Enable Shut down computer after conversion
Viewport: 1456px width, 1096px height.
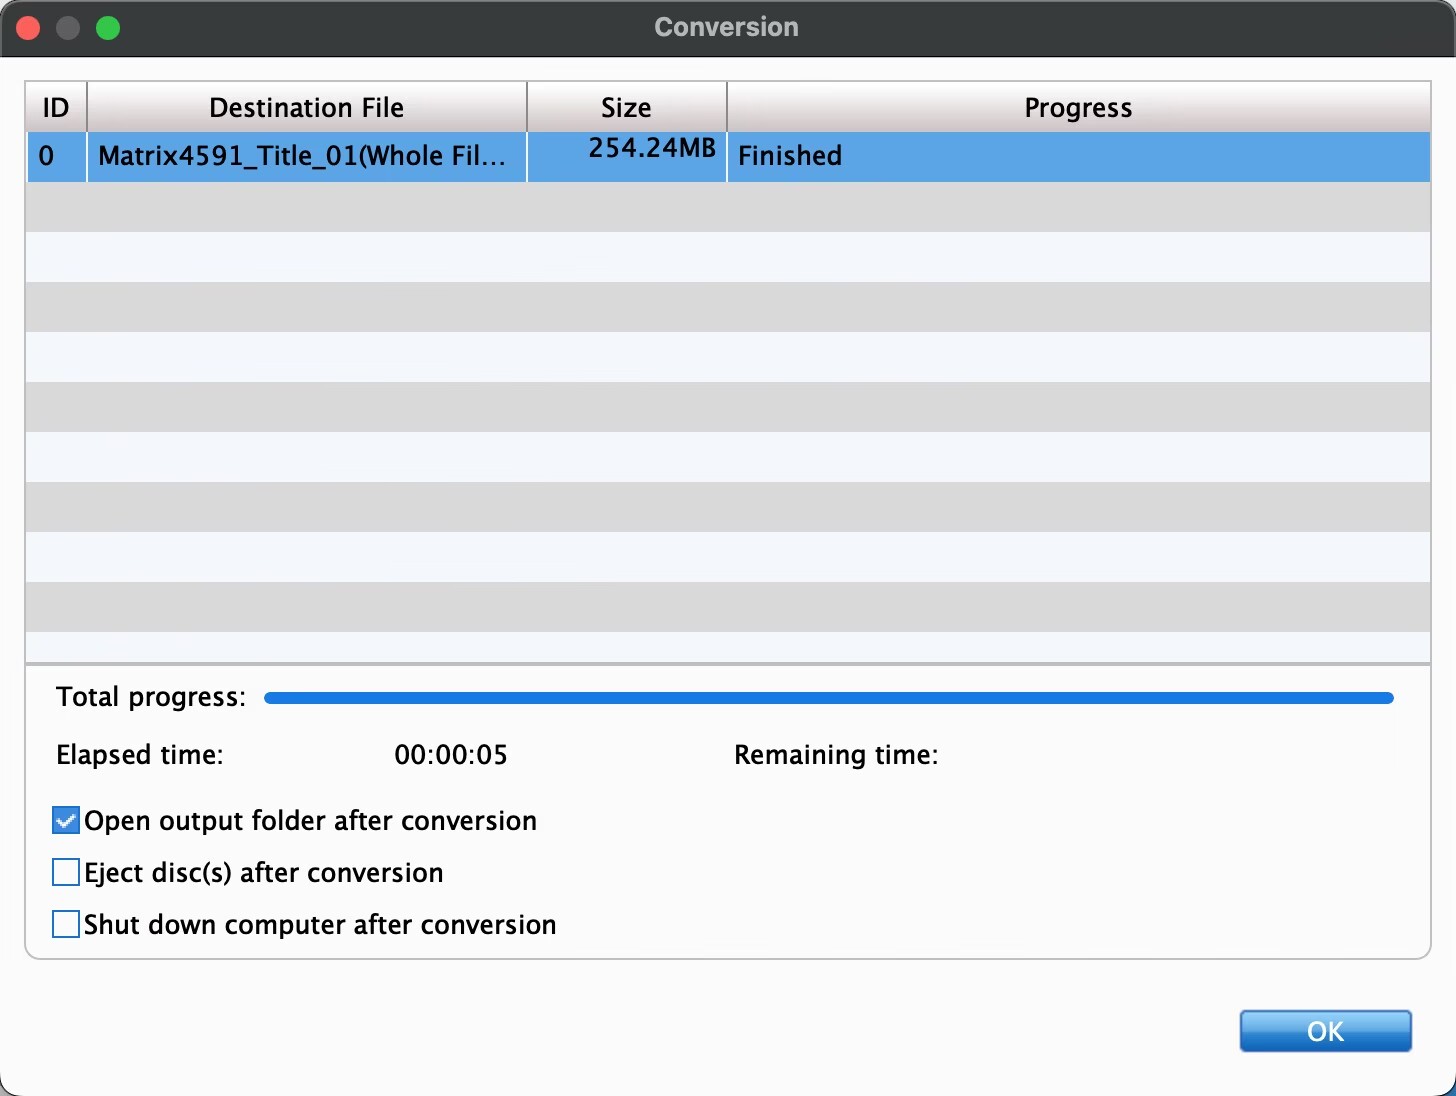coord(66,925)
